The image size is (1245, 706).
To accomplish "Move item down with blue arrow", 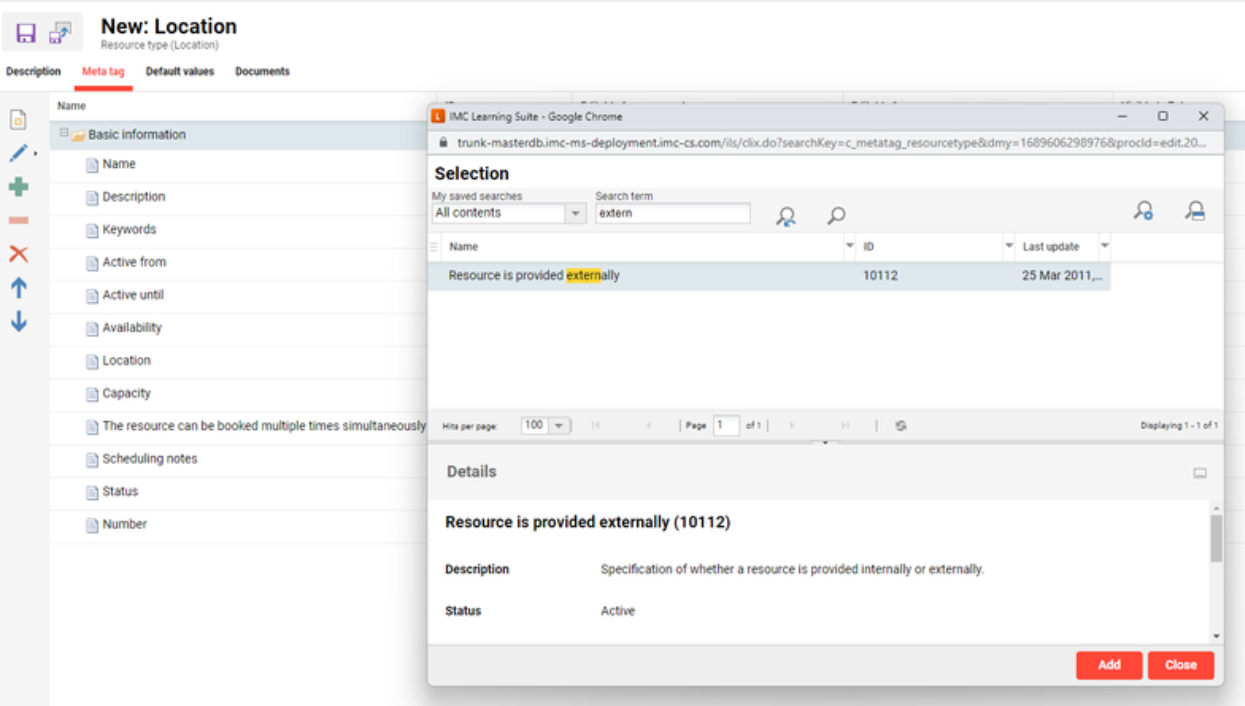I will point(18,322).
